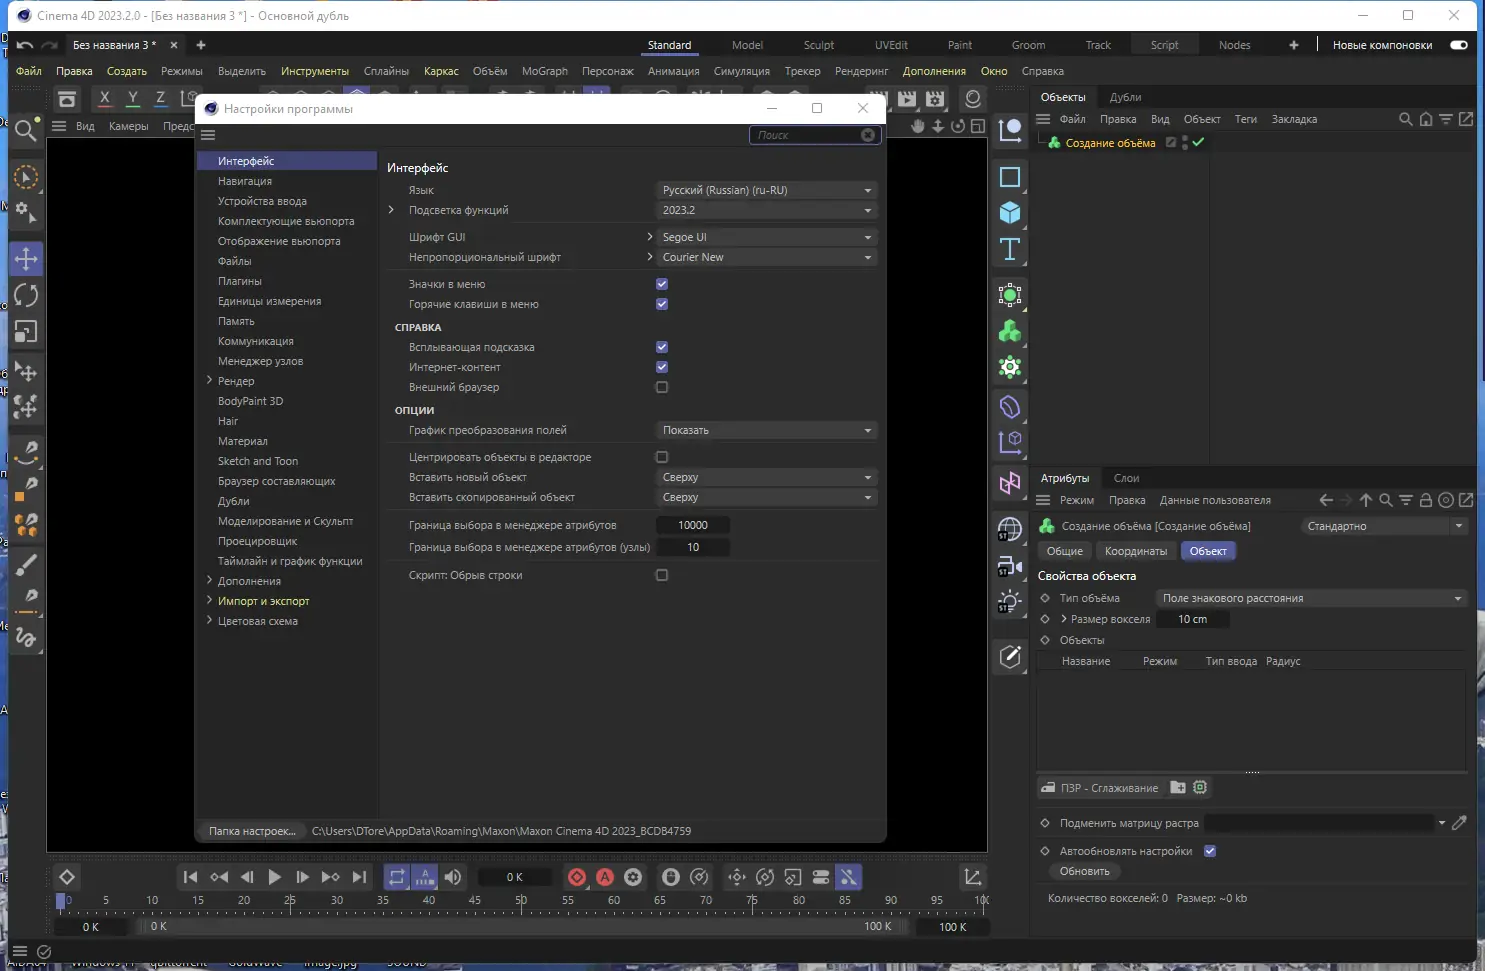Screen dimensions: 1485x971
Task: Open the Volume Builder generator icon
Action: tap(1010, 331)
